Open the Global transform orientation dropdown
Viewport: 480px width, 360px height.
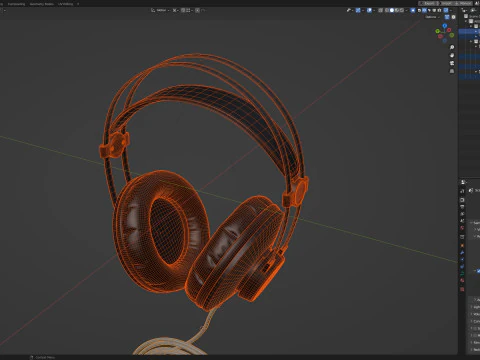point(160,10)
